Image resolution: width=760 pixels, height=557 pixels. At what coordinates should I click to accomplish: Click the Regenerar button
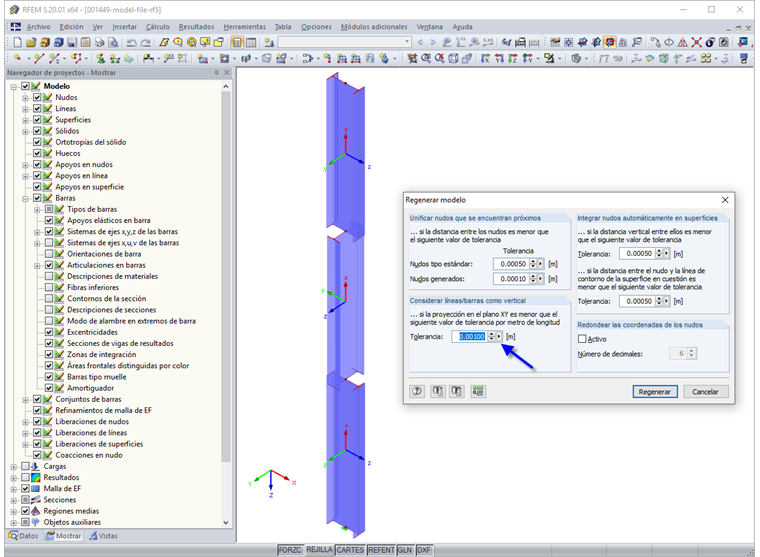pos(654,392)
